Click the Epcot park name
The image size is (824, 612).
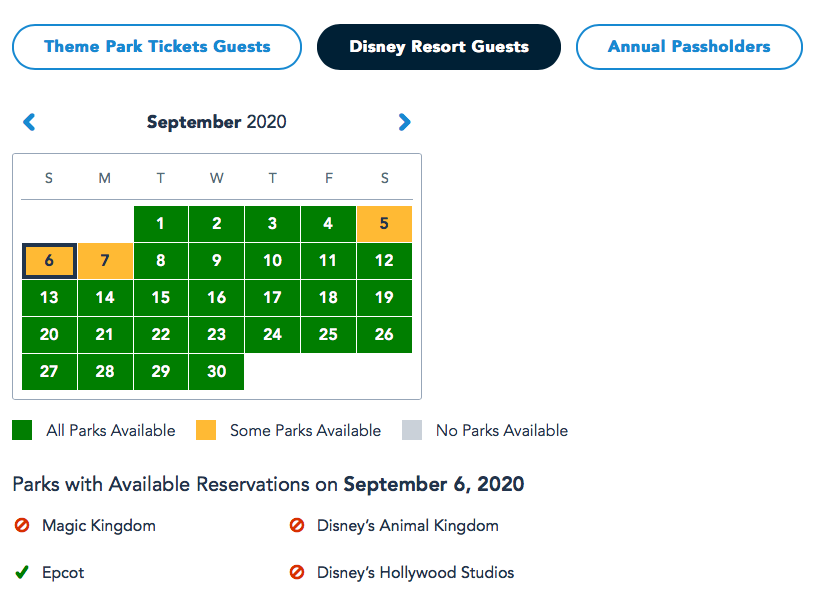(63, 573)
